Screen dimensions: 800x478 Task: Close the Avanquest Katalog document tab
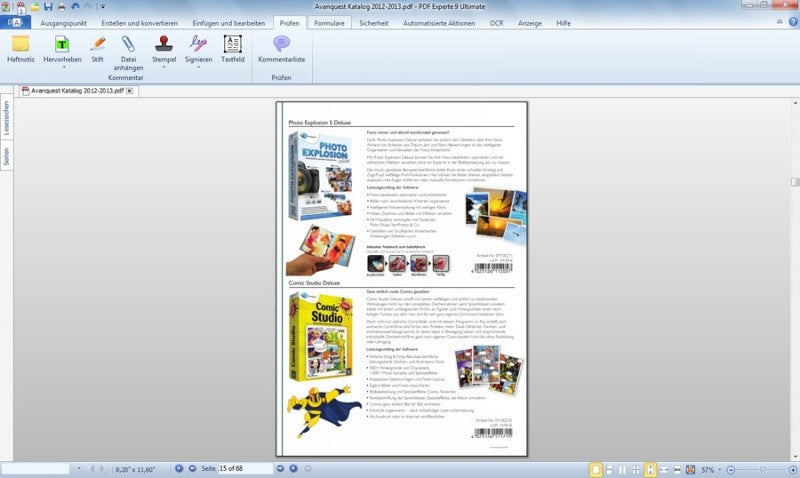(130, 91)
